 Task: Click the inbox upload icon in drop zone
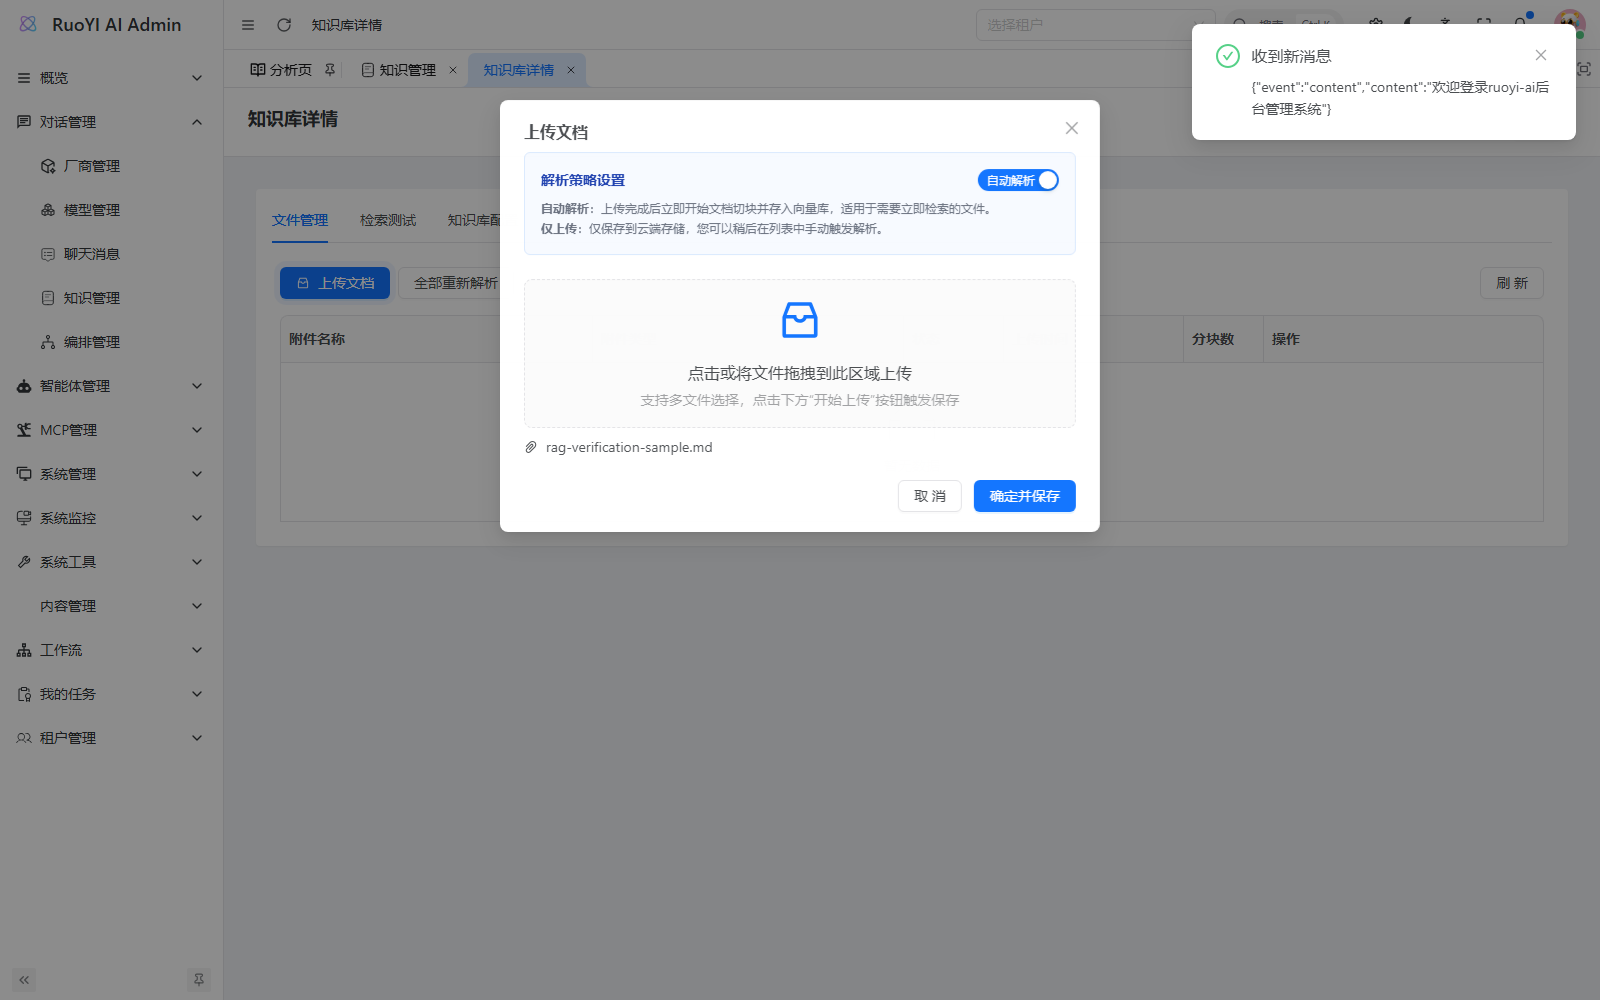tap(800, 320)
